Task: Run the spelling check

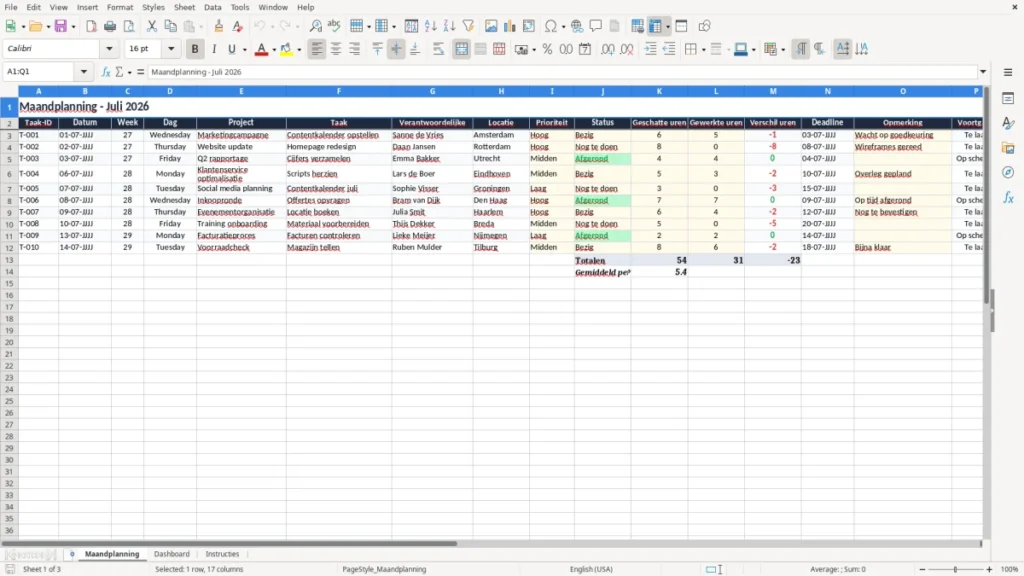Action: [334, 26]
